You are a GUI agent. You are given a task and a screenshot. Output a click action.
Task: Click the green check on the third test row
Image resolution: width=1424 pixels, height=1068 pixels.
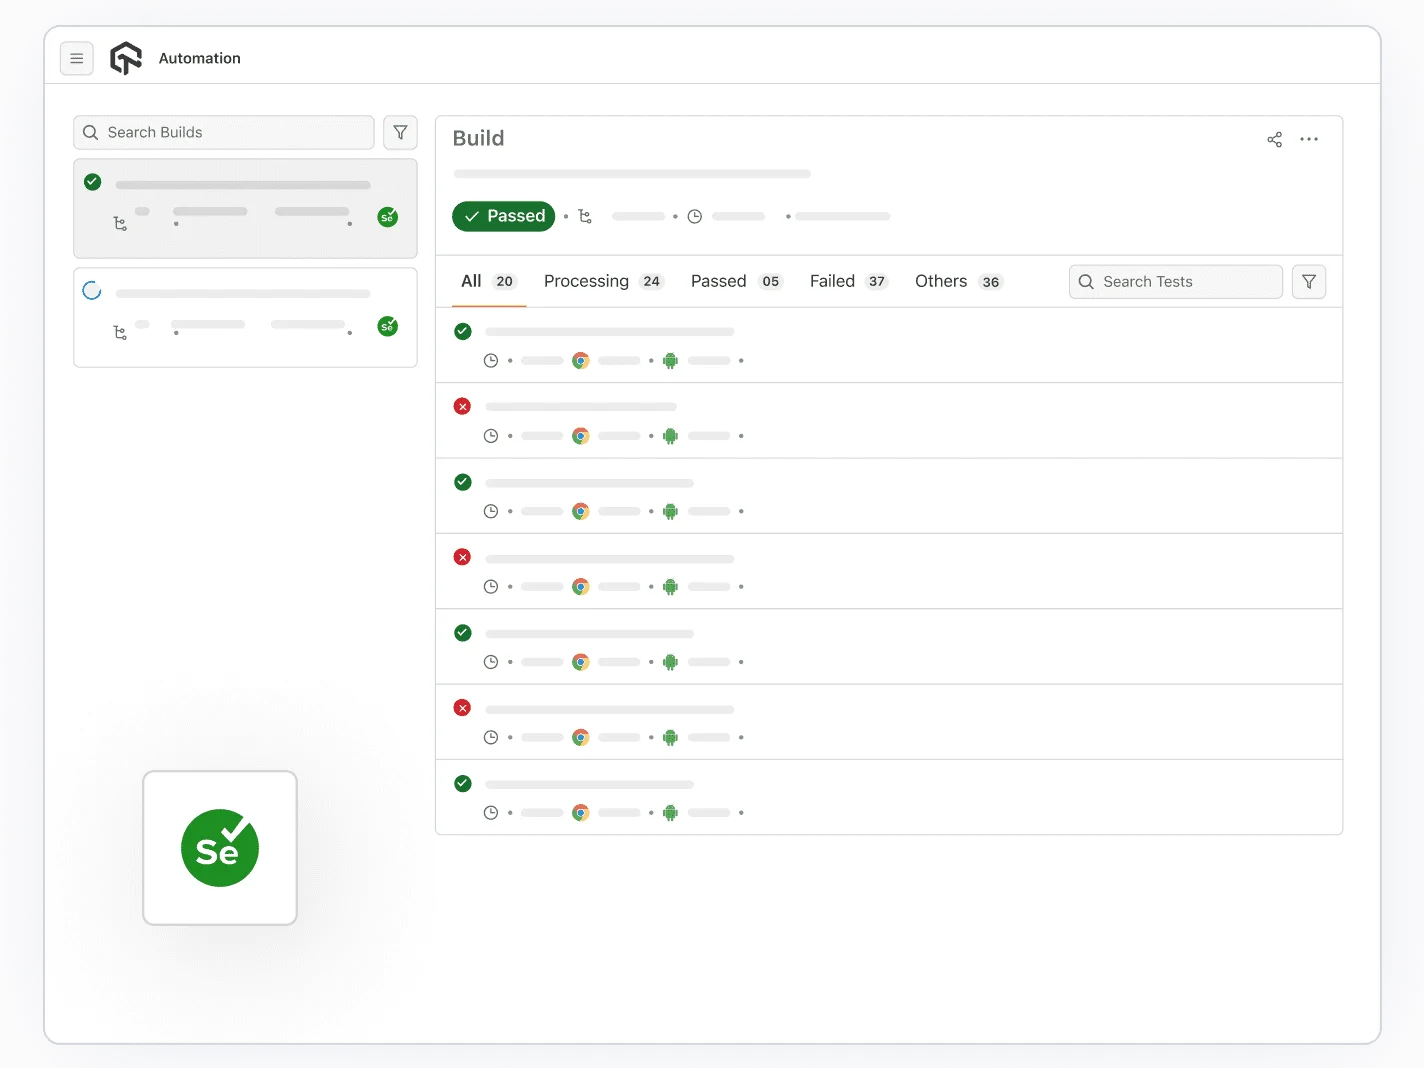pos(462,482)
